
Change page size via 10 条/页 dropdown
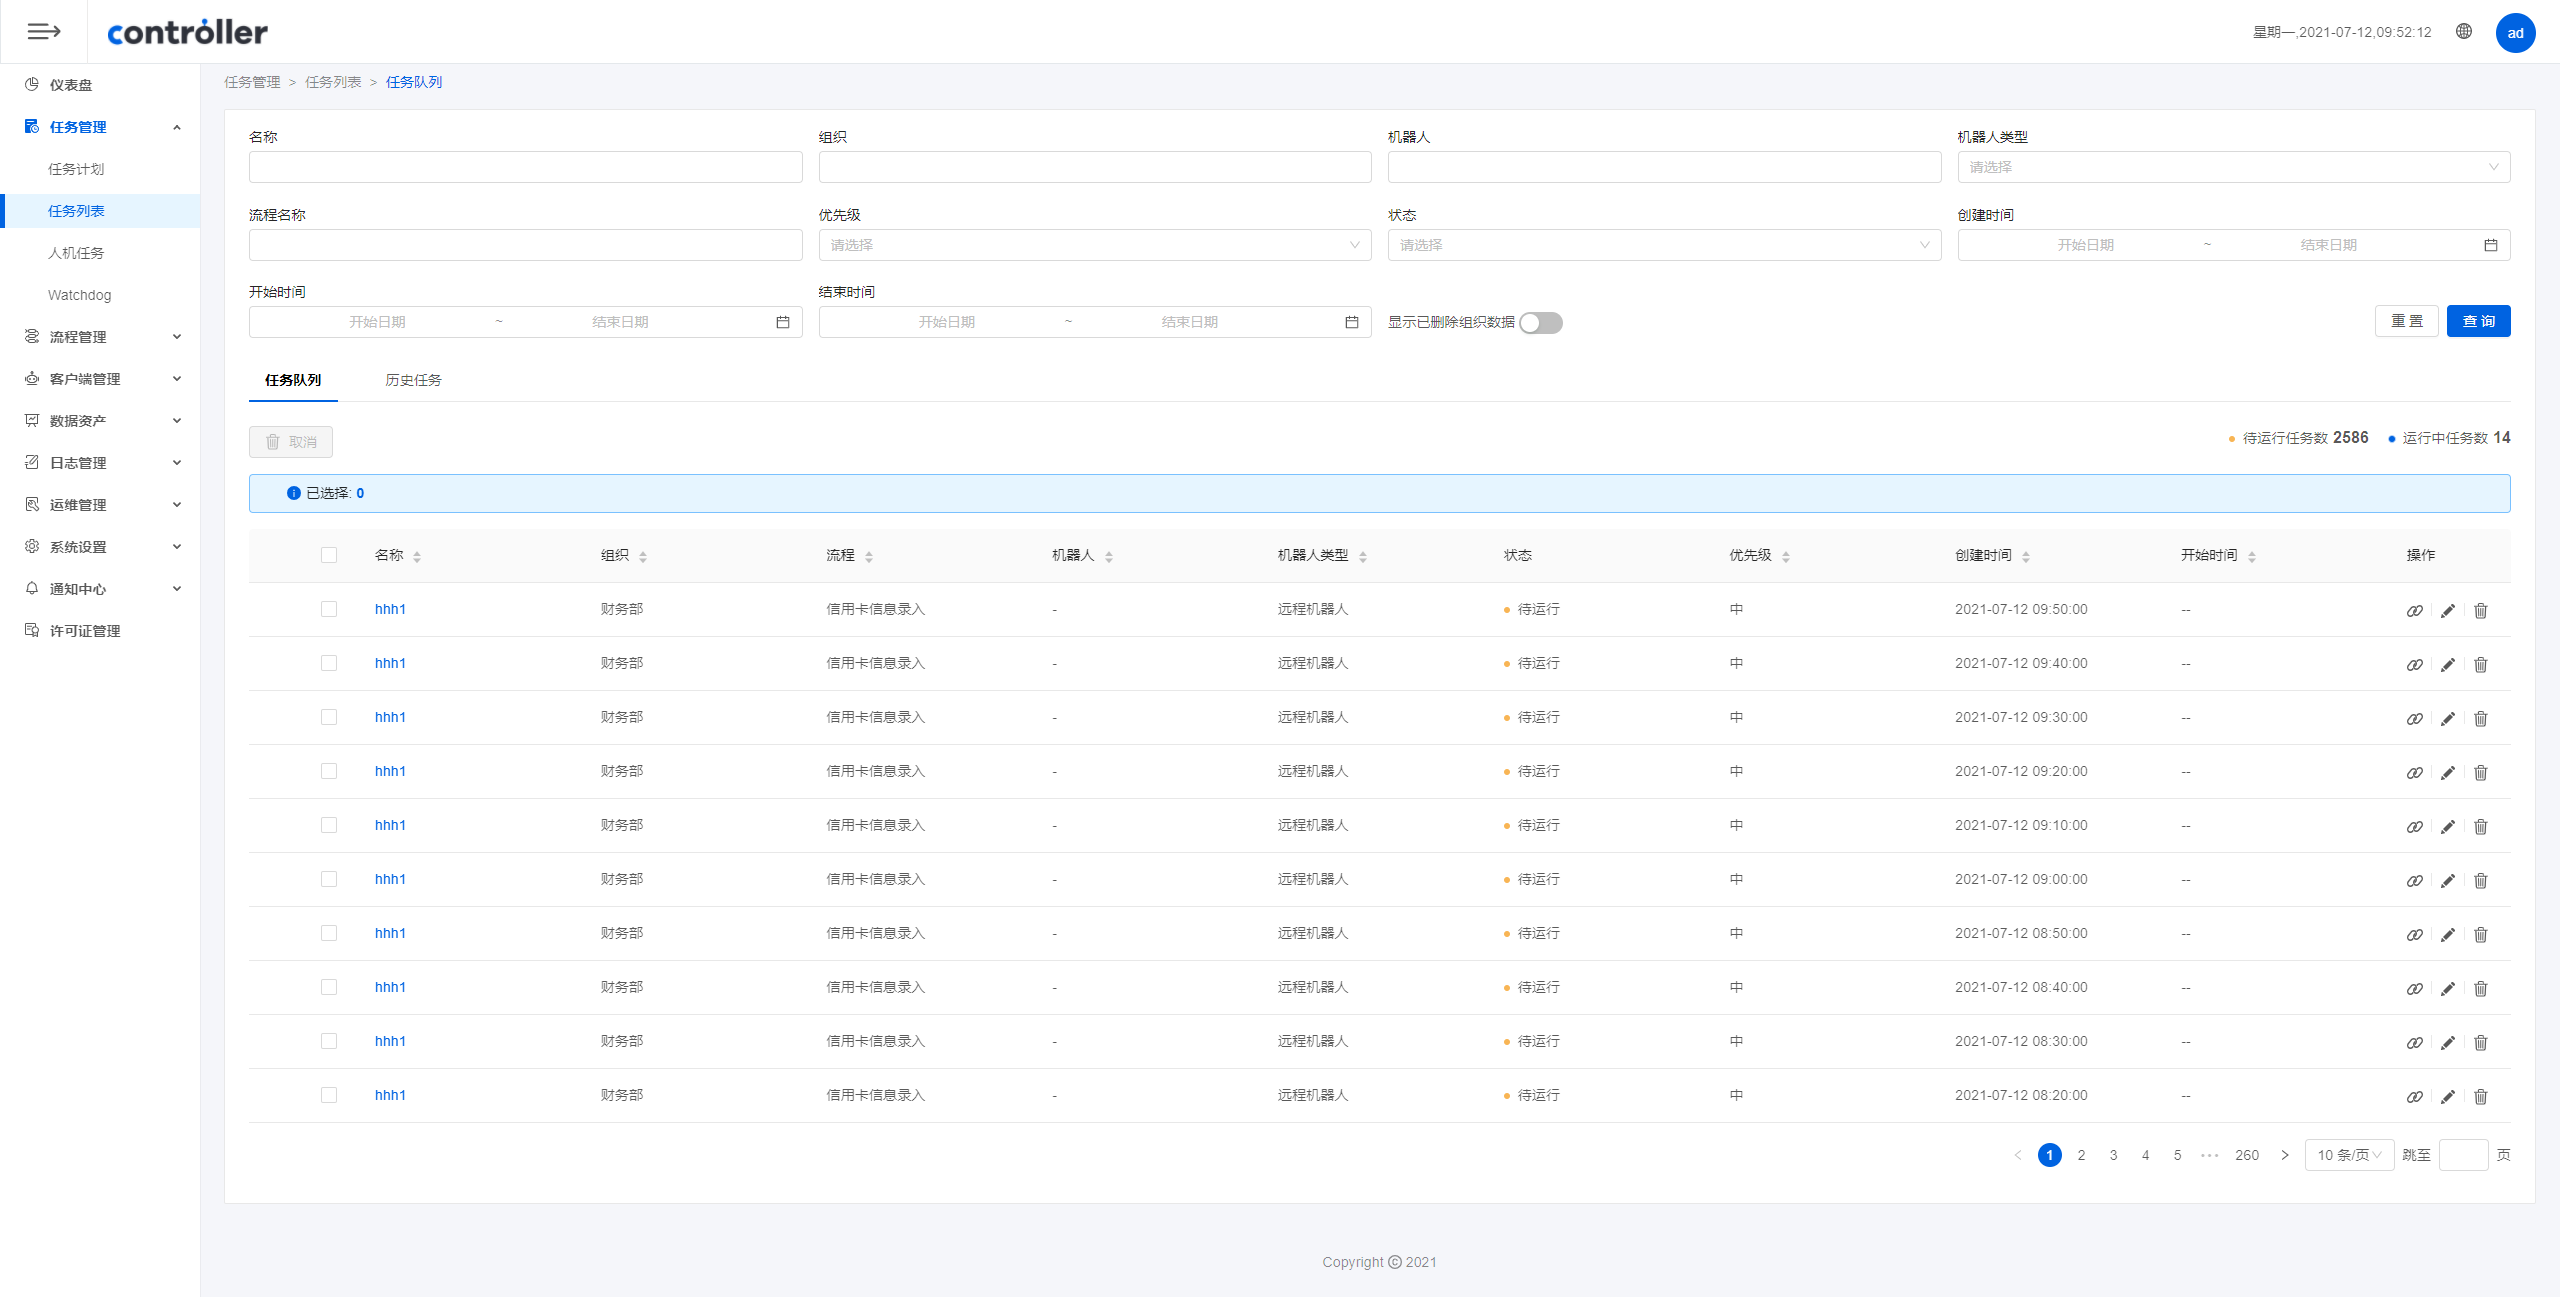pos(2349,1155)
